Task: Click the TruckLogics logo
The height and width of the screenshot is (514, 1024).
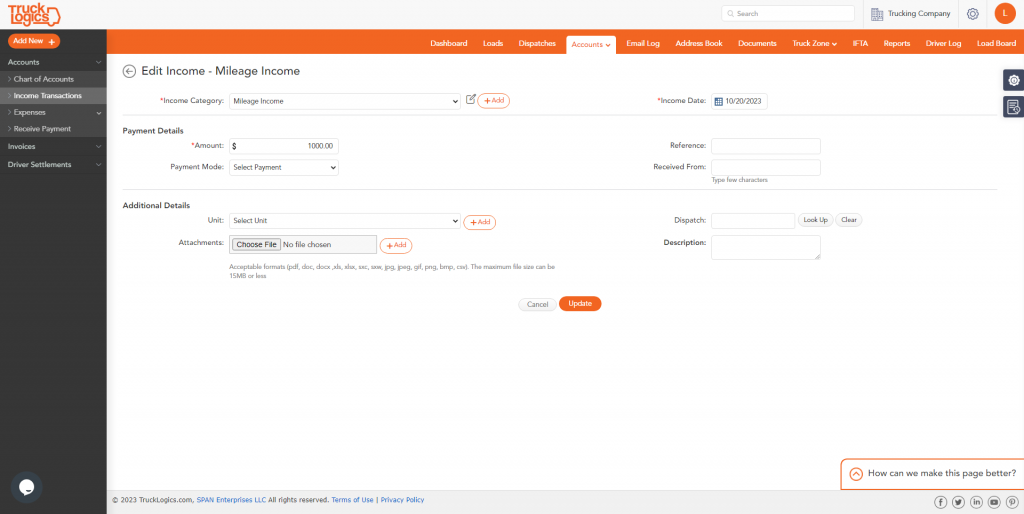Action: (x=34, y=14)
